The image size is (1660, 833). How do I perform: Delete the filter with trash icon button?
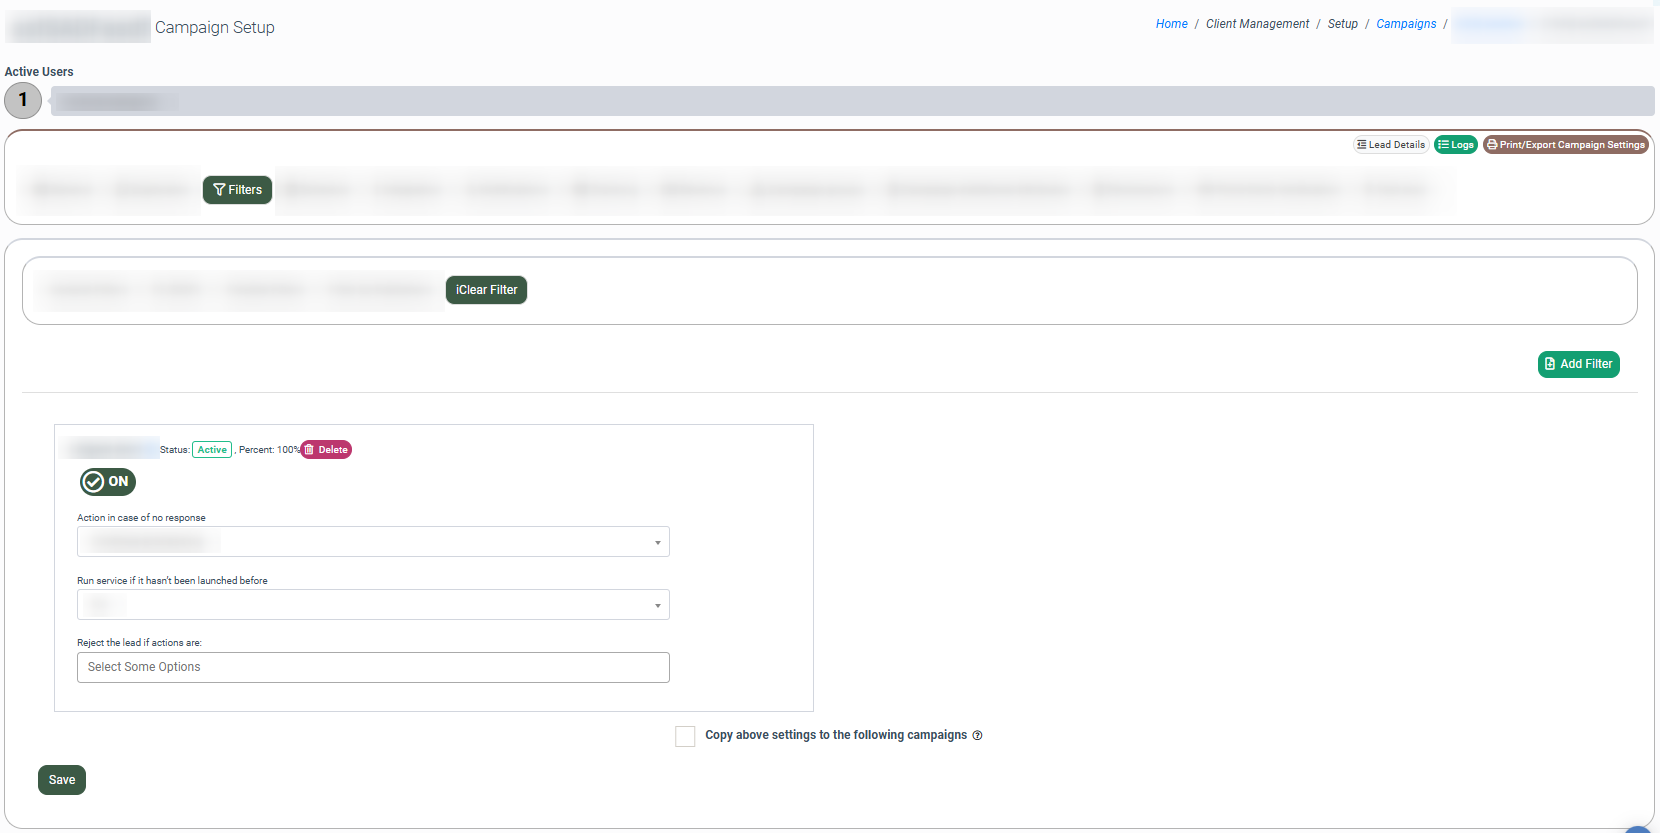click(327, 450)
